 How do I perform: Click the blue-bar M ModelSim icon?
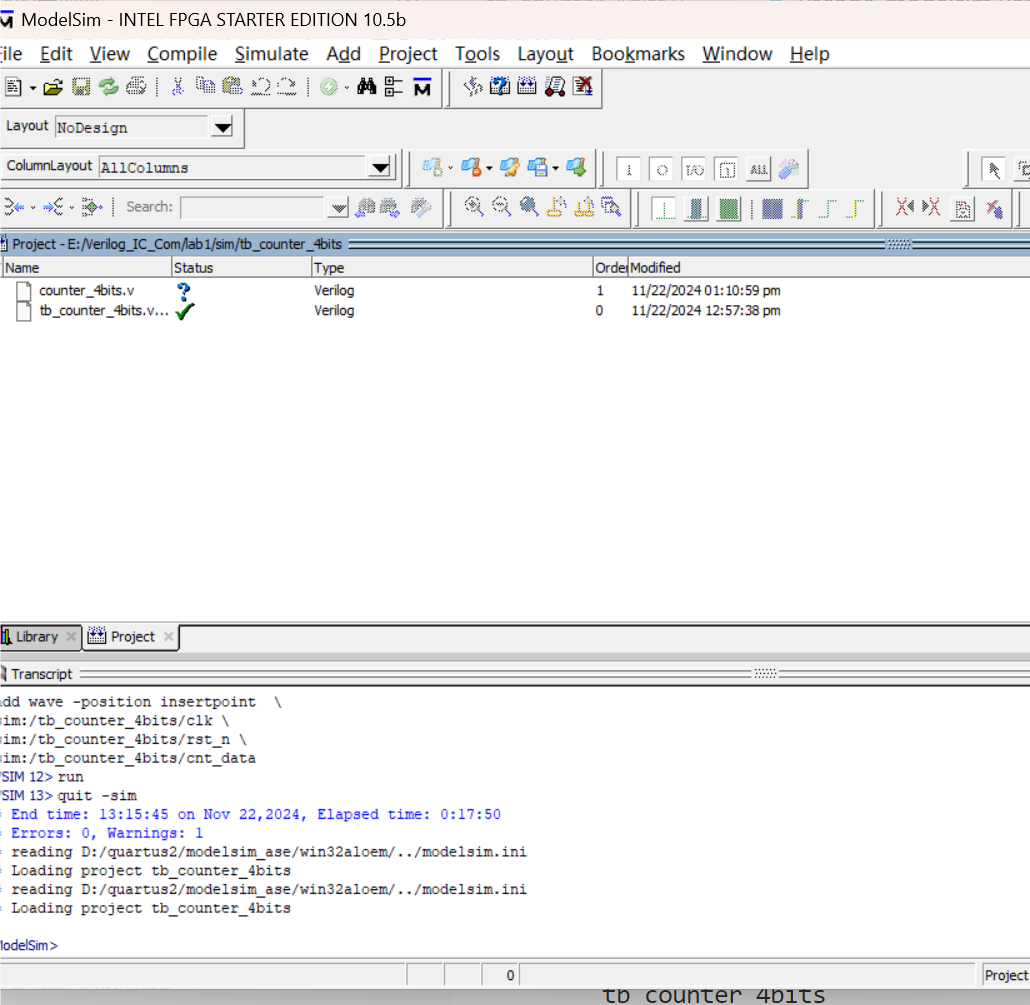[x=422, y=87]
